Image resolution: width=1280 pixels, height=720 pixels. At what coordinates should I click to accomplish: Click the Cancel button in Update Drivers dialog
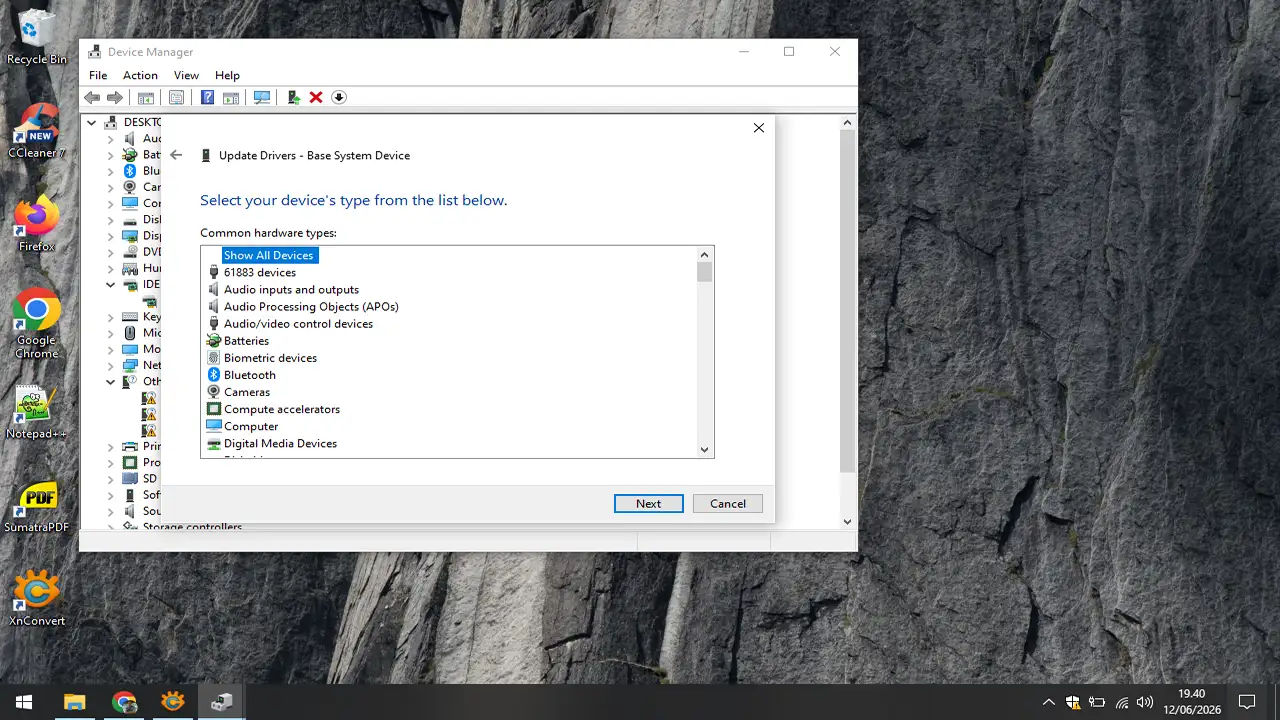coord(728,504)
